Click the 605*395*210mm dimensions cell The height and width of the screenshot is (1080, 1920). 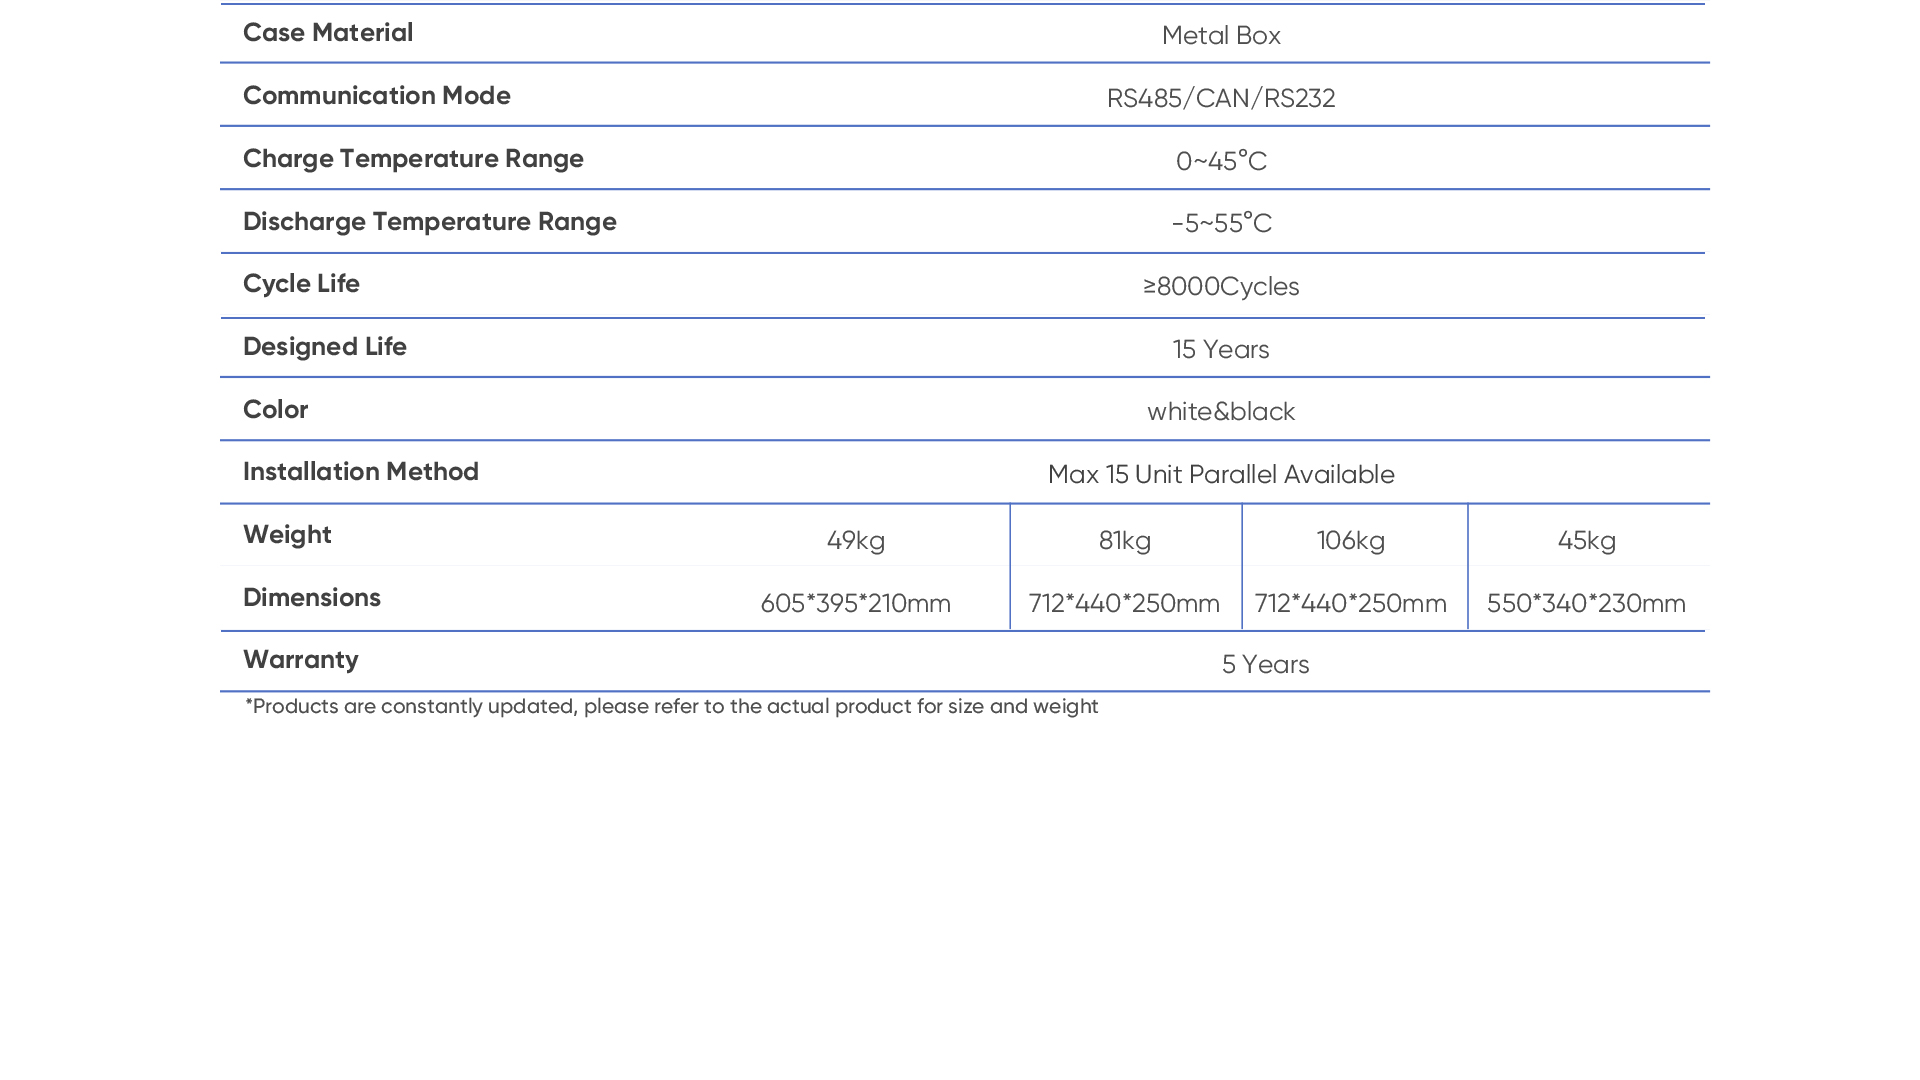856,604
